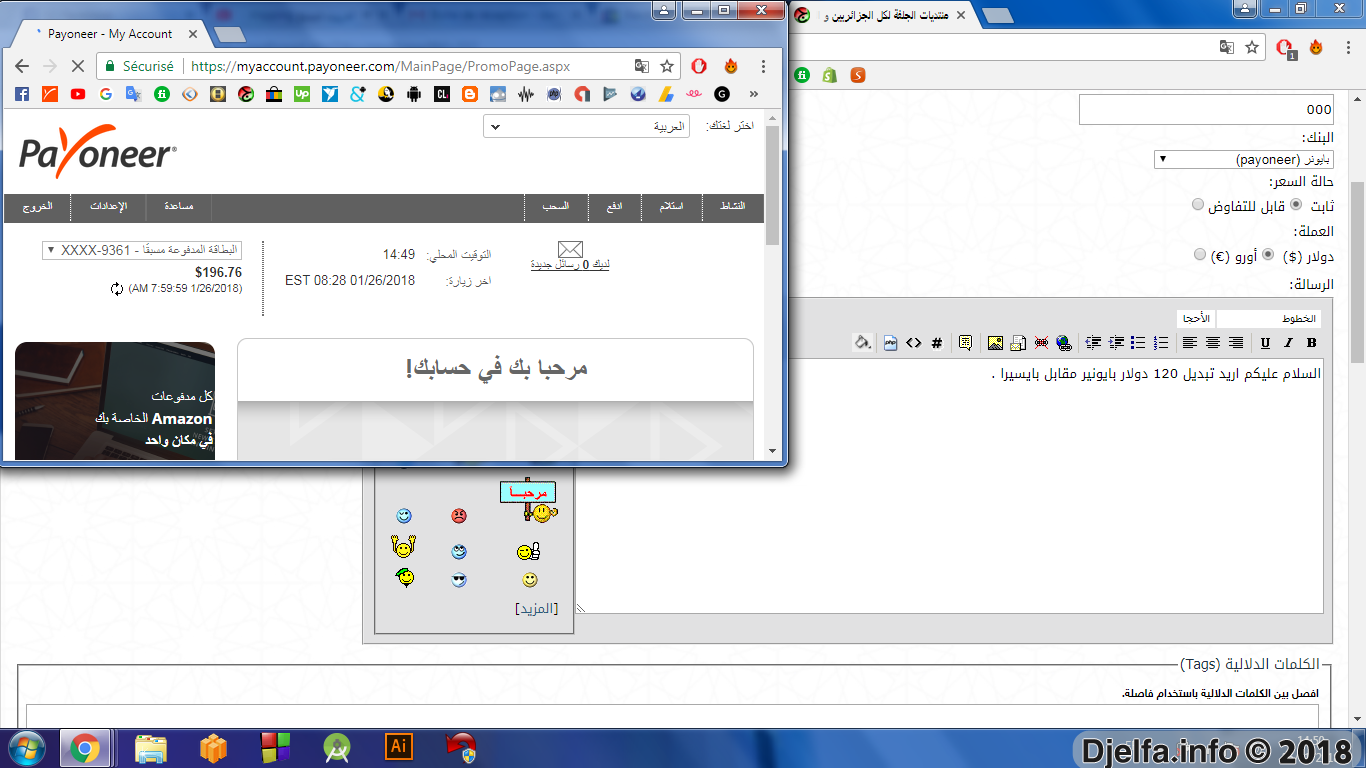Open the 'الإعدادات' settings menu on Payoneer
The image size is (1366, 768).
click(108, 206)
